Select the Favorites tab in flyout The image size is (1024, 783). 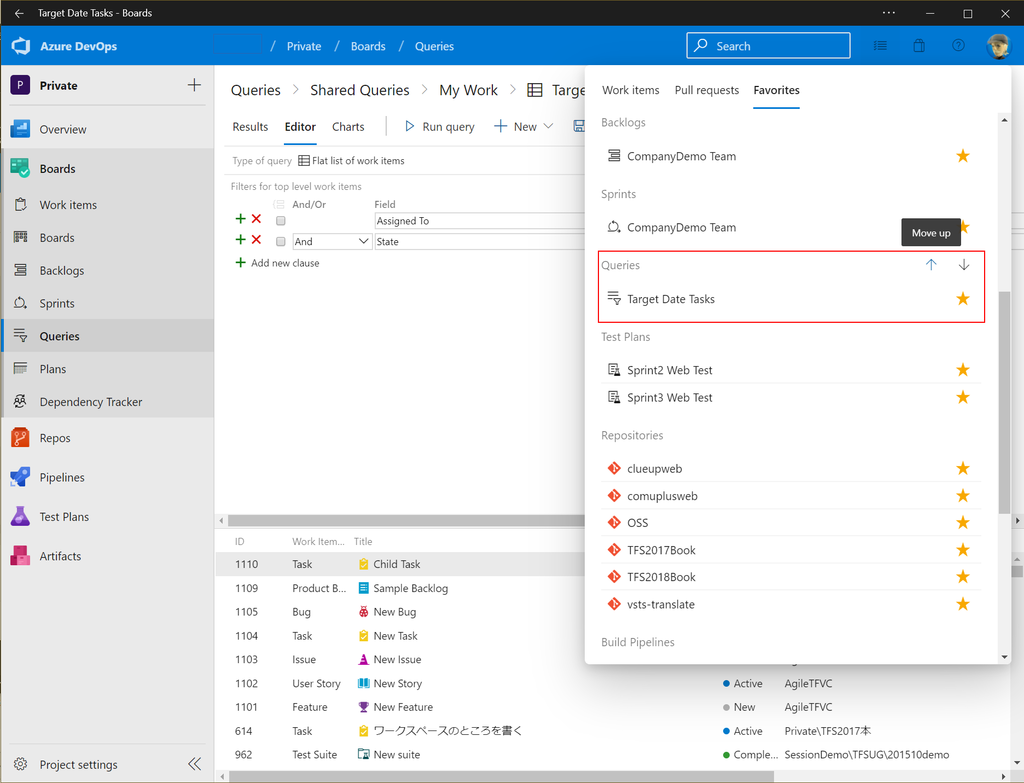776,90
